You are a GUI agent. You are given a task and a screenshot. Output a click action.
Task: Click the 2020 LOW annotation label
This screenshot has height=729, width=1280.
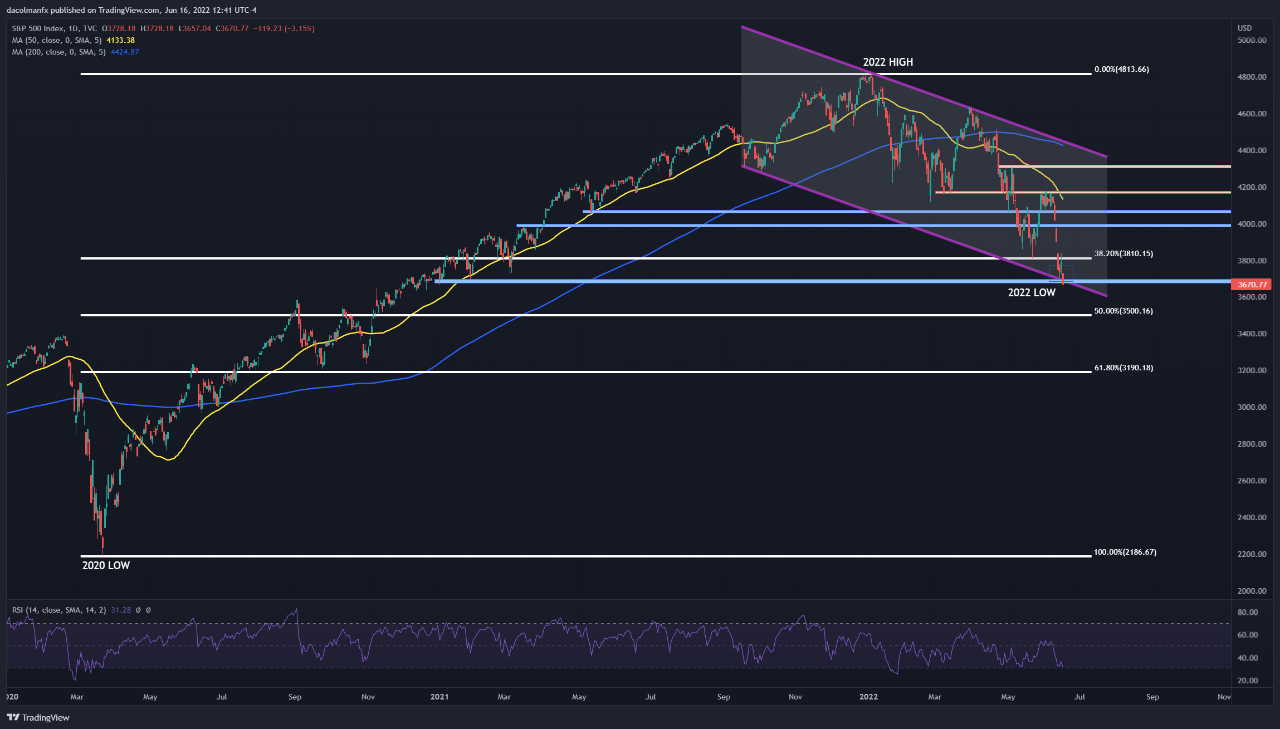coord(105,565)
